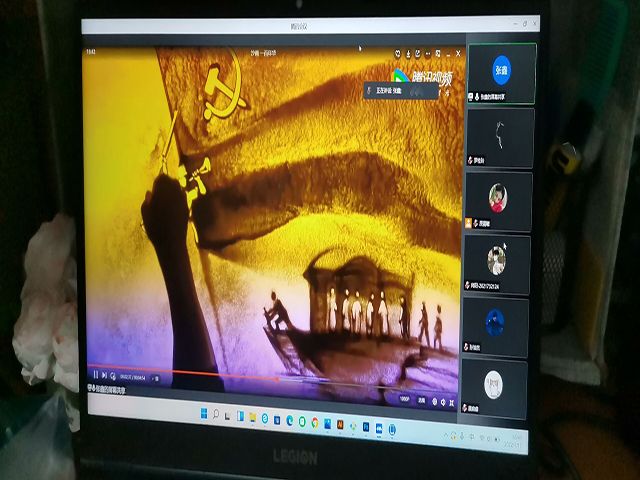Open the Windows Start menu

(x=204, y=413)
